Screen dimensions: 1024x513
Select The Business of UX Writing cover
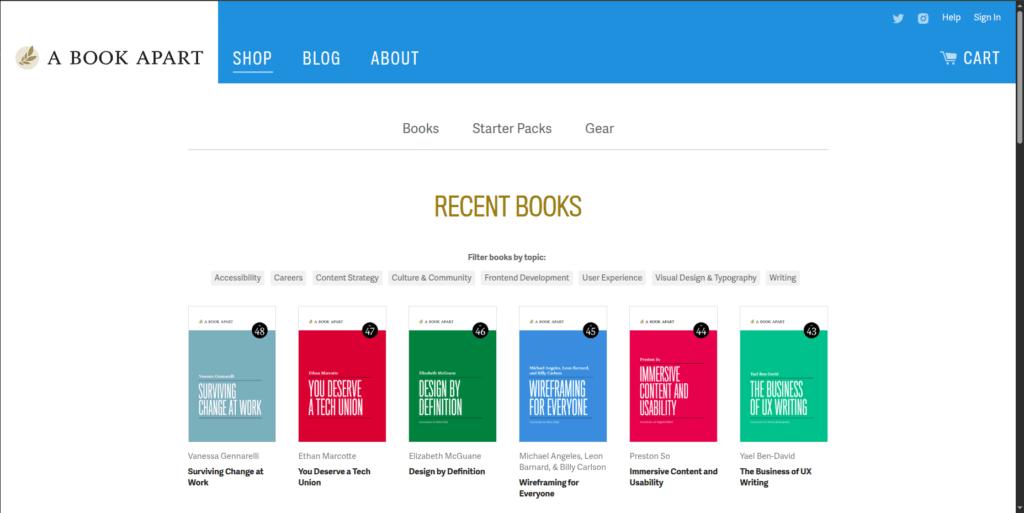783,374
